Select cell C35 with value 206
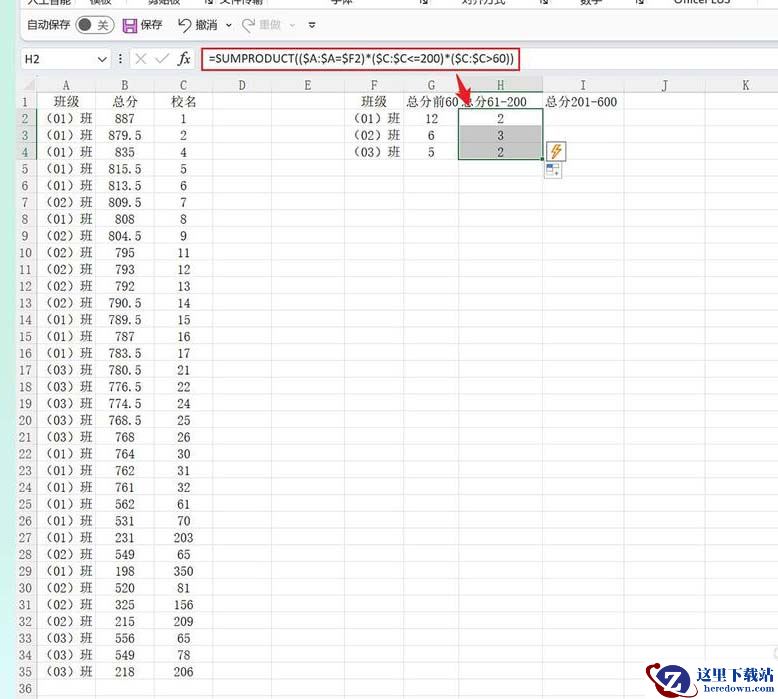 [x=183, y=671]
